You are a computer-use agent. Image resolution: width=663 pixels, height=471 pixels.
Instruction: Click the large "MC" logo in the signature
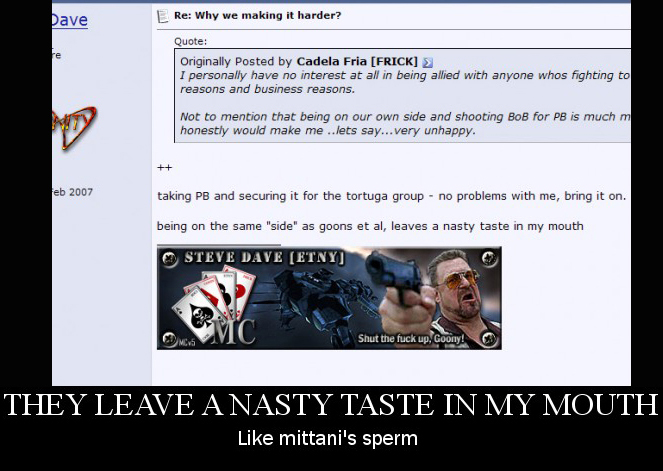coord(233,331)
